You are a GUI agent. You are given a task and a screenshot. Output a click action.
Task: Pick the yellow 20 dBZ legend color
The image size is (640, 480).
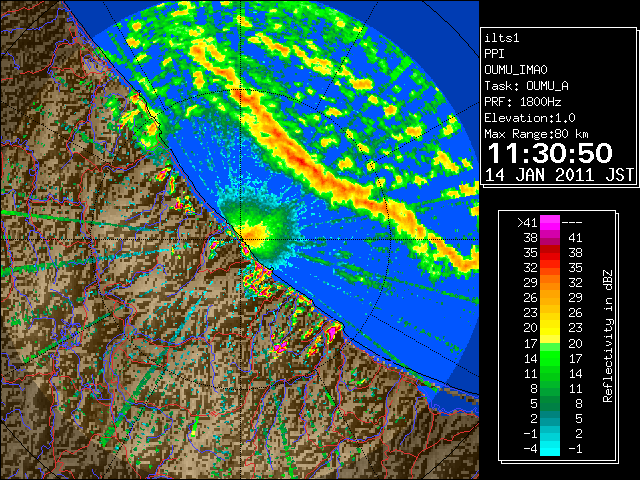click(550, 328)
